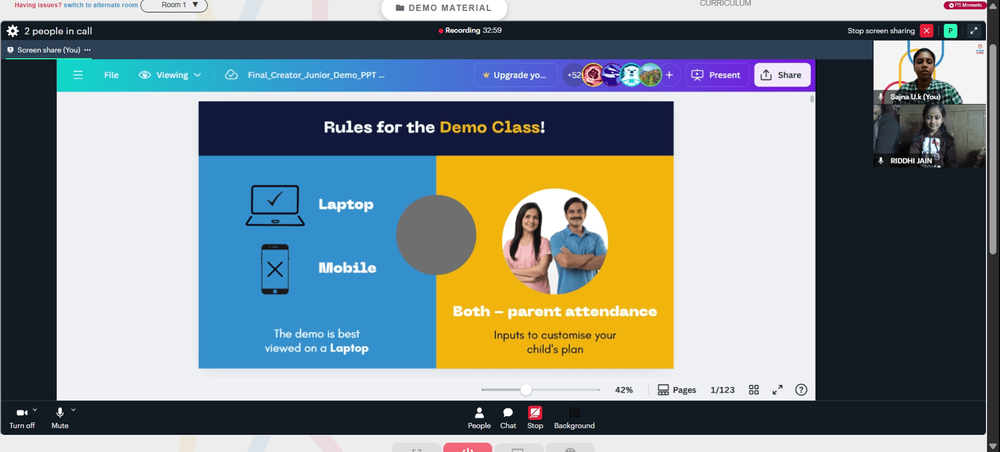Open the rose flower collaborator avatar
The image size is (1000, 452).
point(593,75)
